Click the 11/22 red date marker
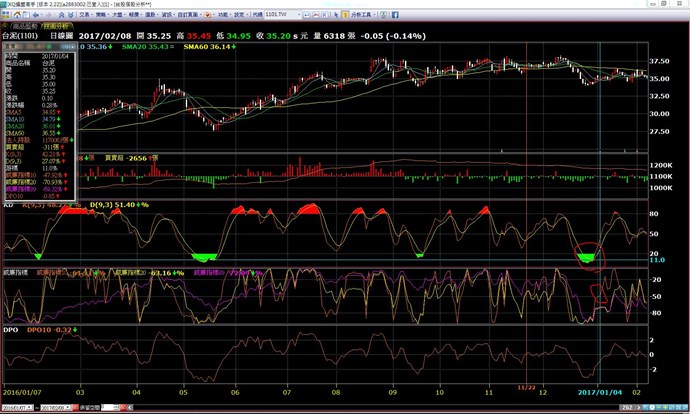Screen dimensions: 690x414 [x=527, y=385]
